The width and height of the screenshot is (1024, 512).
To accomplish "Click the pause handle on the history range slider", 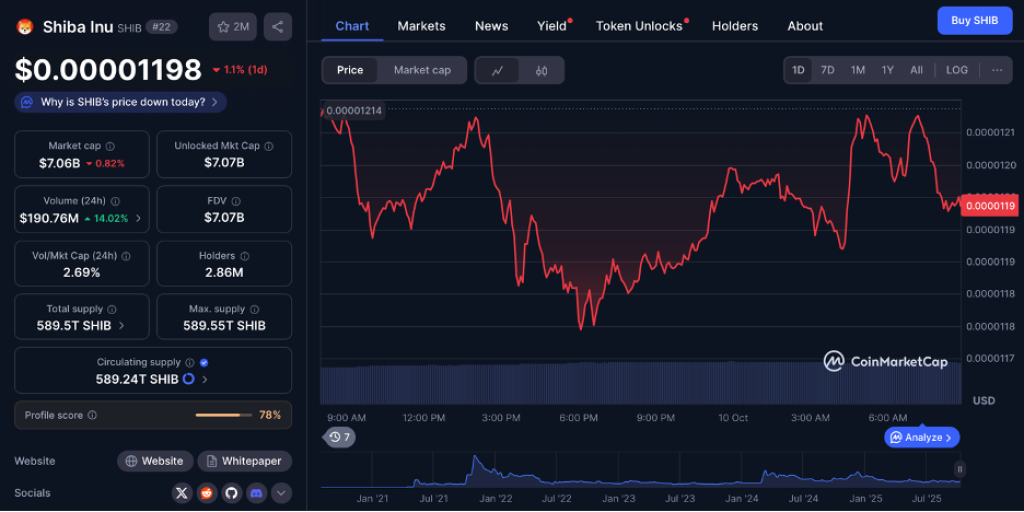I will pyautogui.click(x=959, y=468).
